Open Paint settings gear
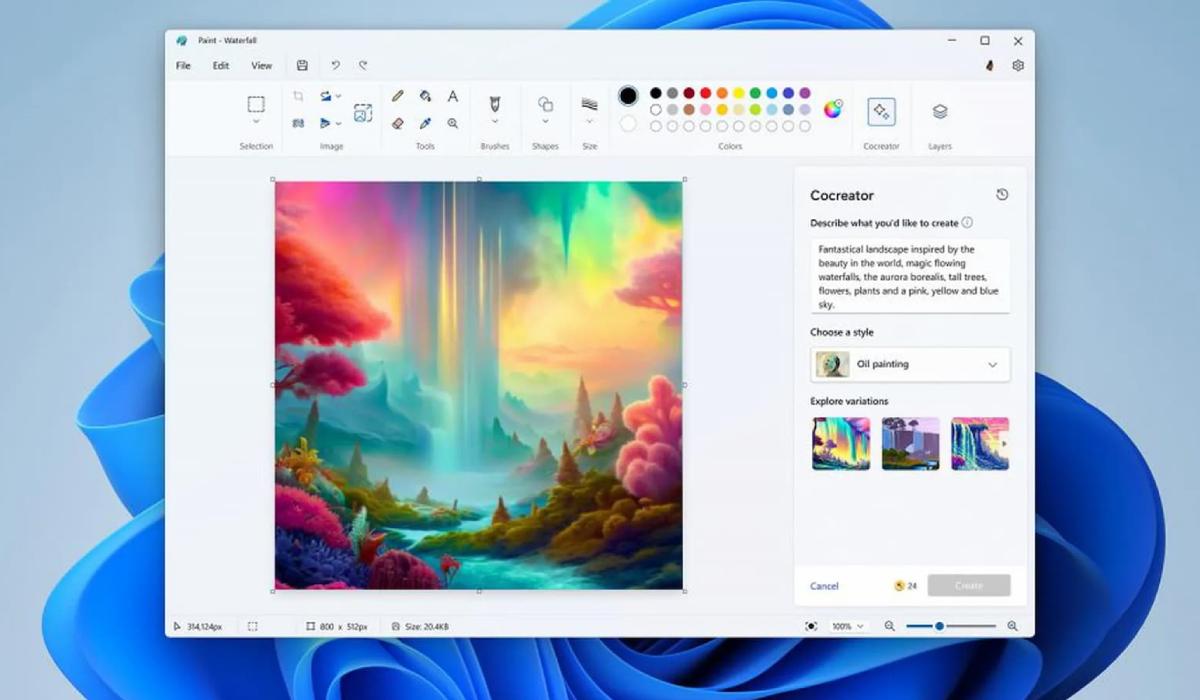Screen dimensions: 1200x700 point(1018,66)
